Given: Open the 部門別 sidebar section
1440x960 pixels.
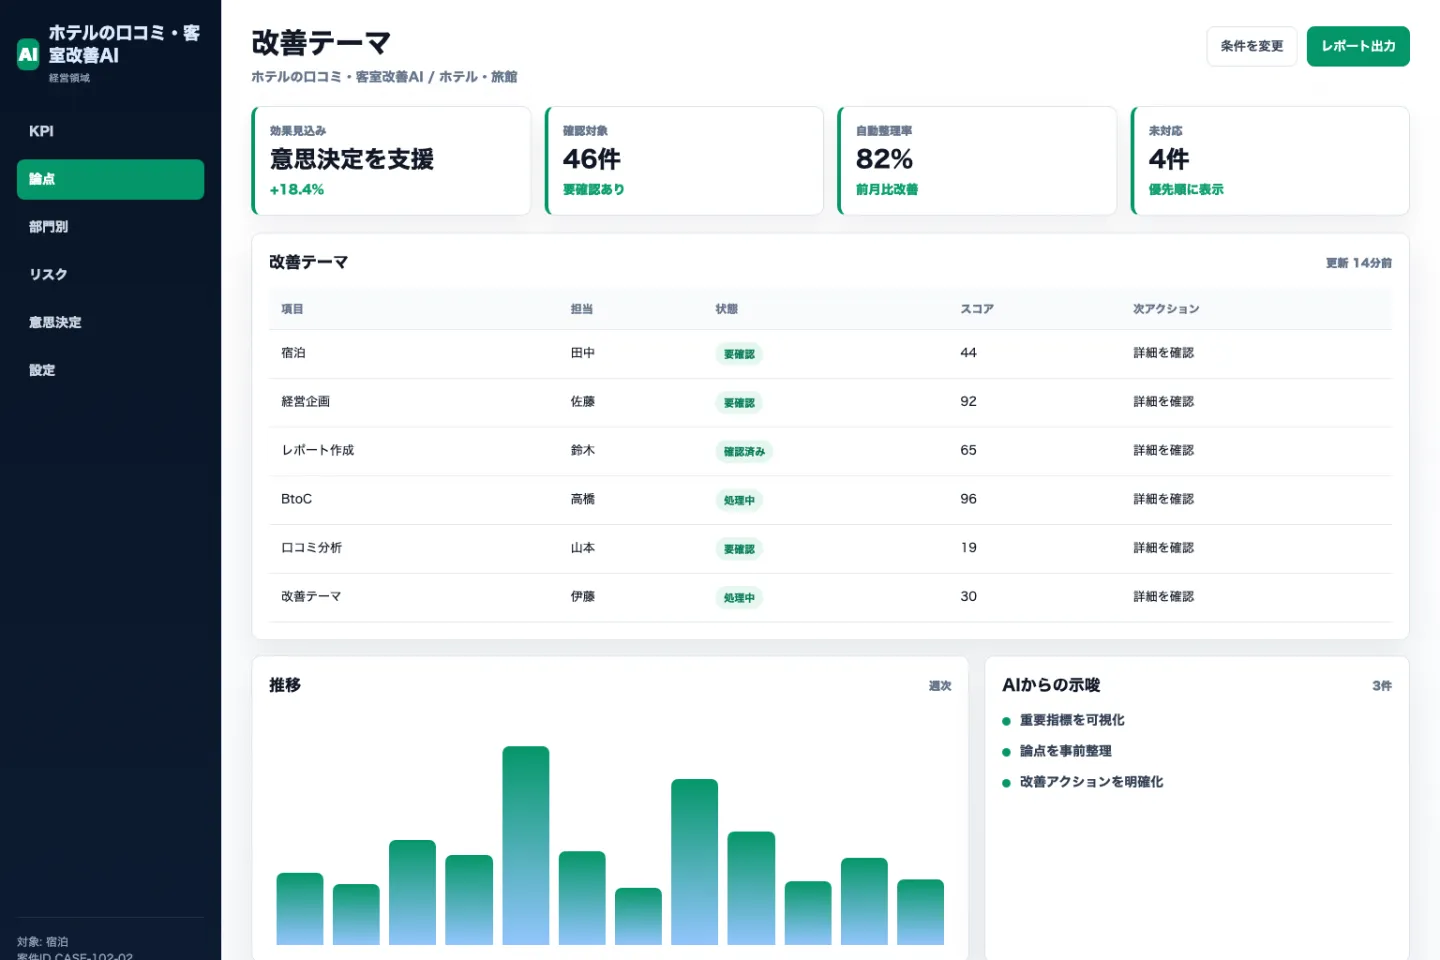Looking at the screenshot, I should 110,227.
